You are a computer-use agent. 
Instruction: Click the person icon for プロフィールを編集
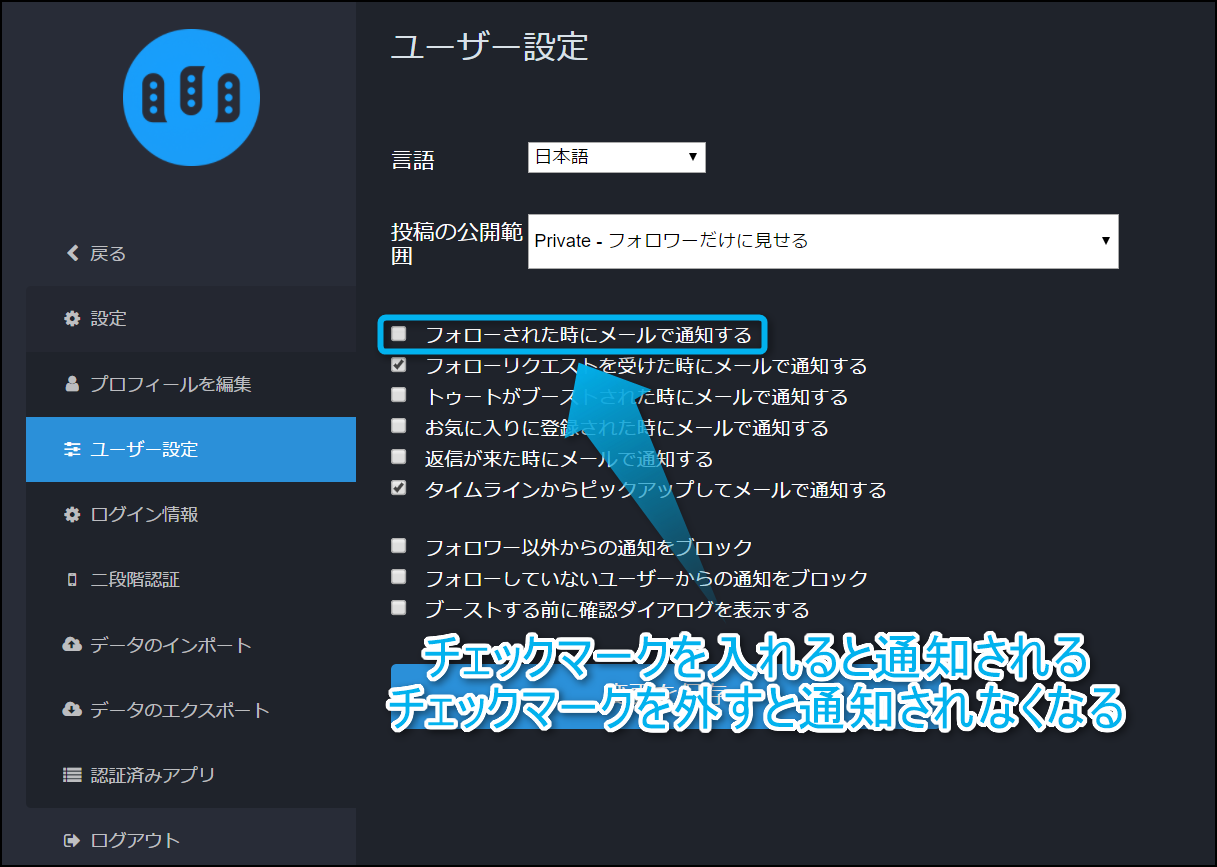pyautogui.click(x=72, y=384)
